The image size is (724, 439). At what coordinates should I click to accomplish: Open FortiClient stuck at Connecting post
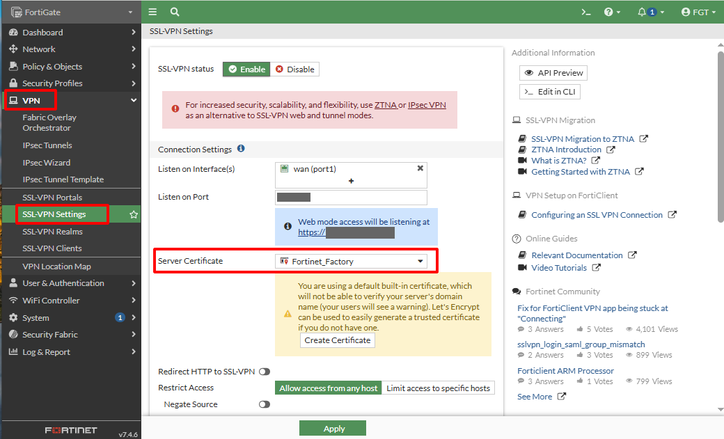(592, 313)
